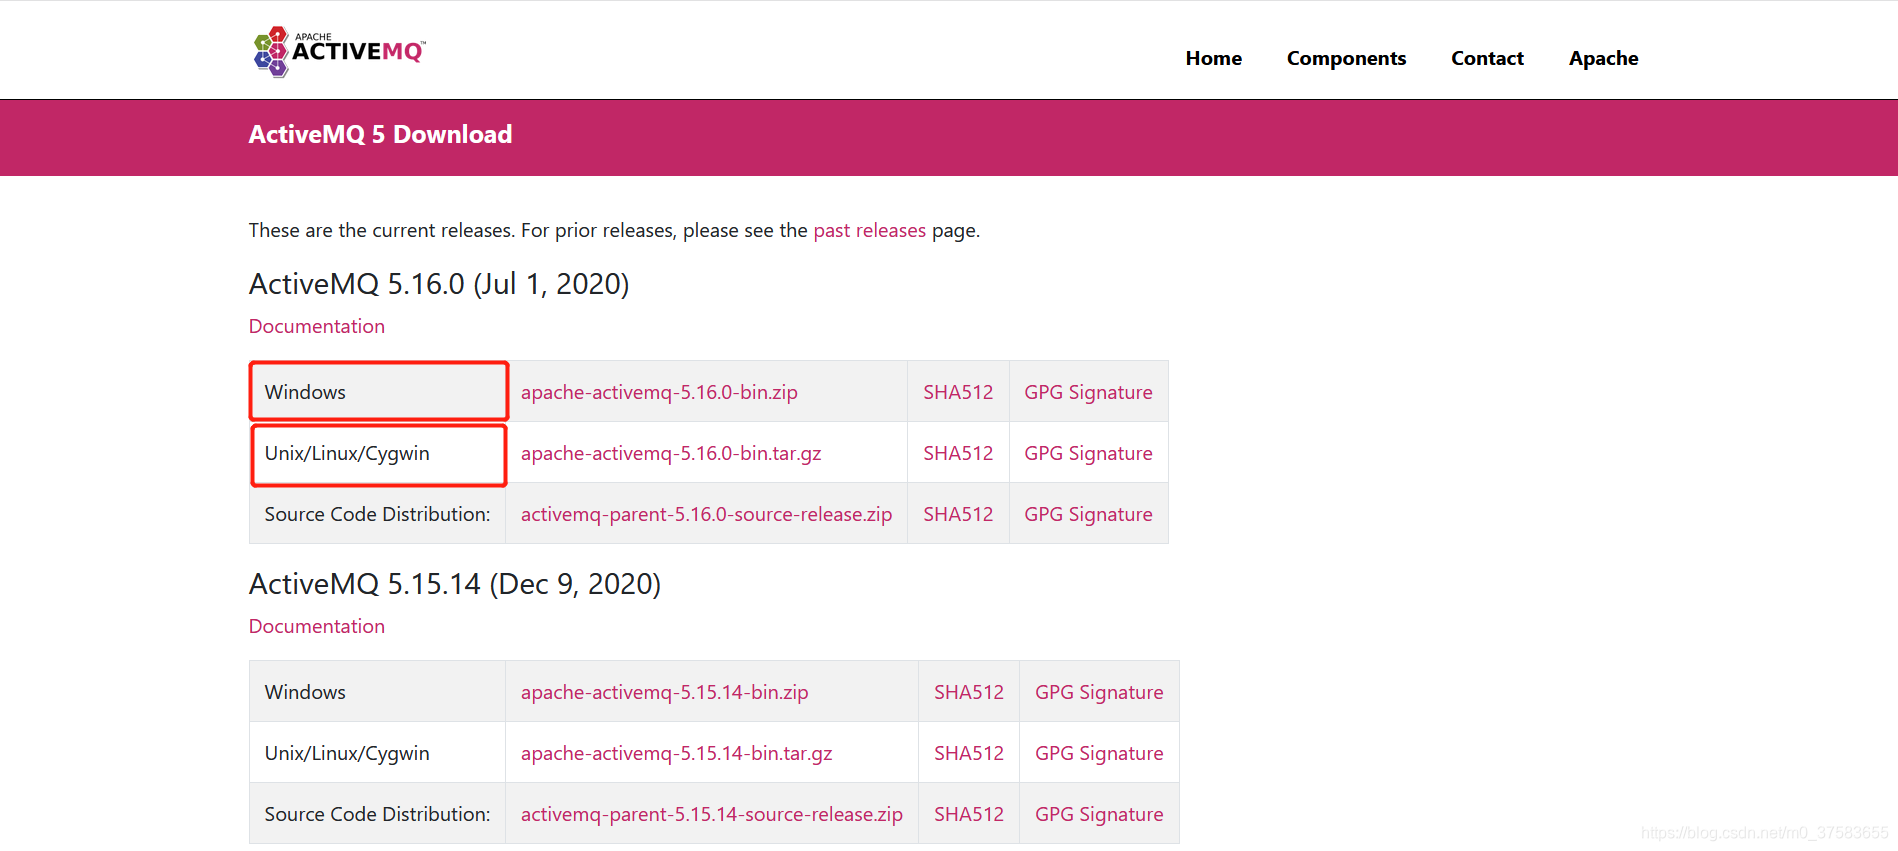Open SHA512 for 5.15.14 source release
The image size is (1898, 851).
point(969,814)
